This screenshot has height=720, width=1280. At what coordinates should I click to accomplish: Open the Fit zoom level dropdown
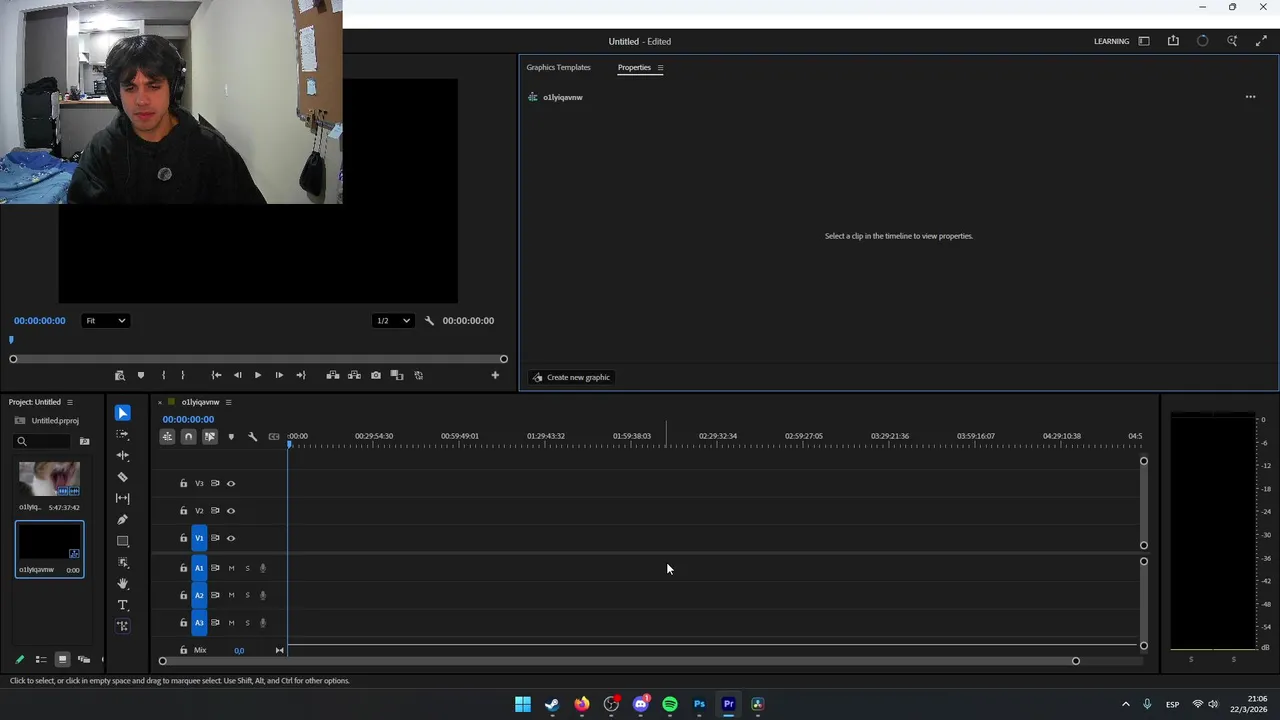coord(105,321)
